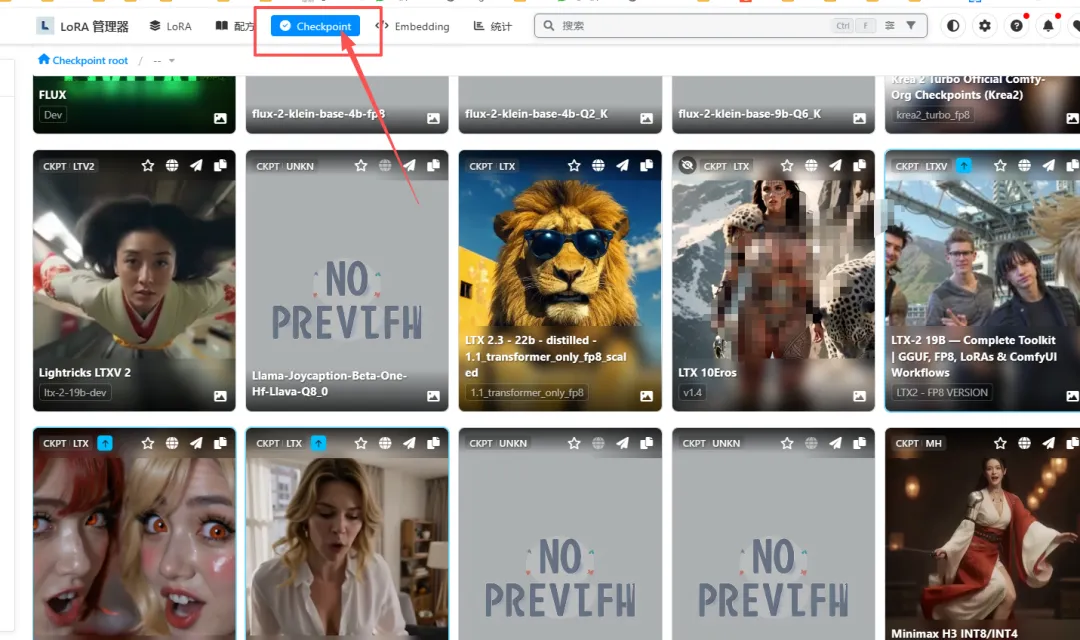The width and height of the screenshot is (1080, 640).
Task: Copy the Lightricks LTXV 2 filename icon
Action: pyautogui.click(x=220, y=165)
